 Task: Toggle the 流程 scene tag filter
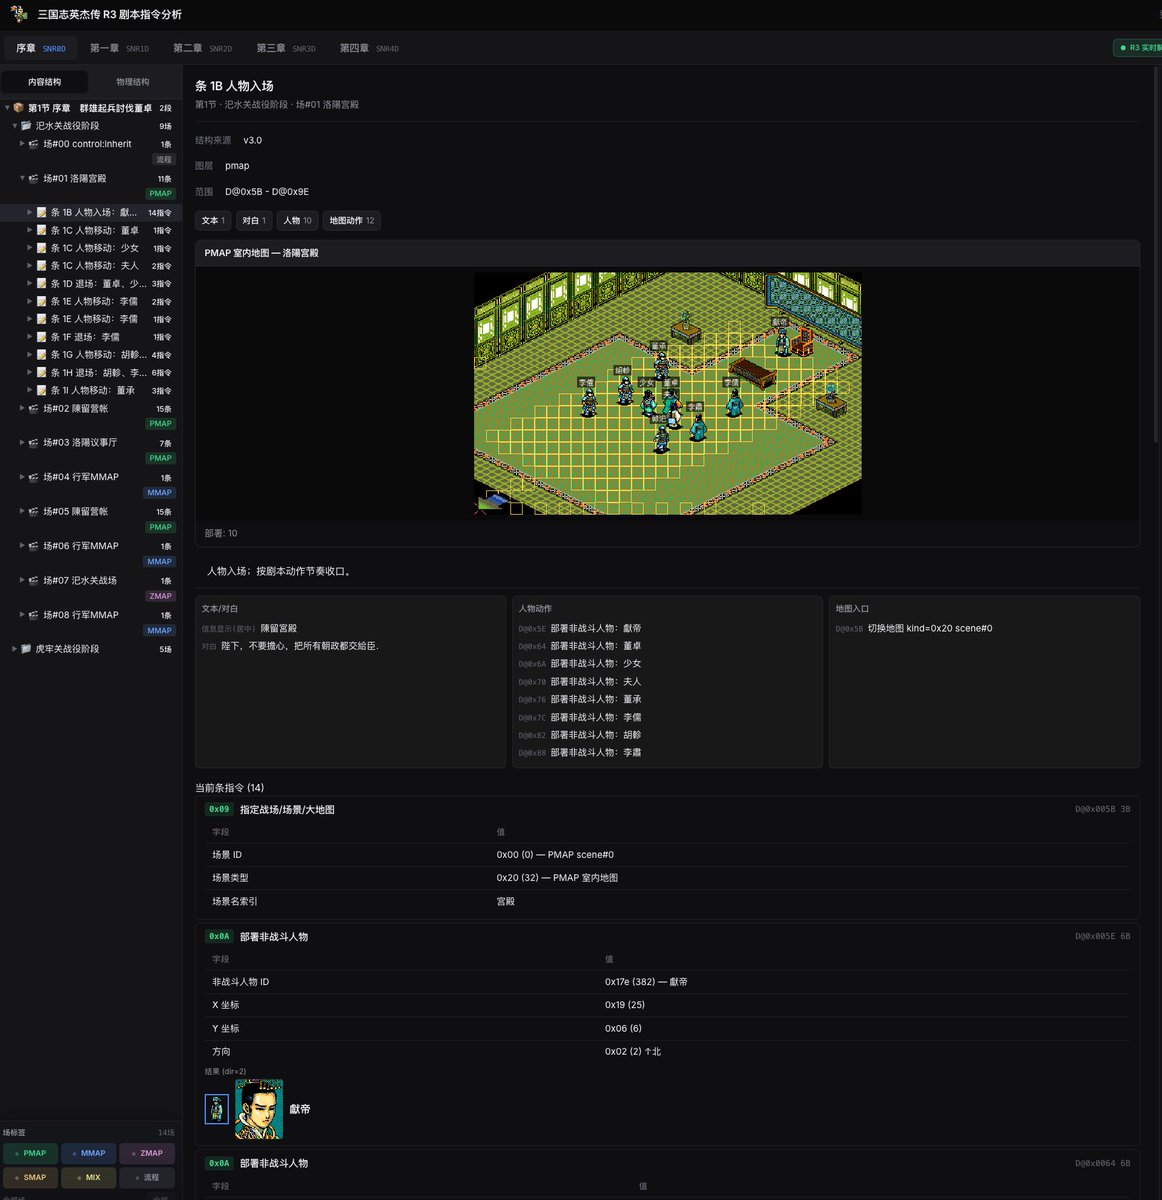147,1178
